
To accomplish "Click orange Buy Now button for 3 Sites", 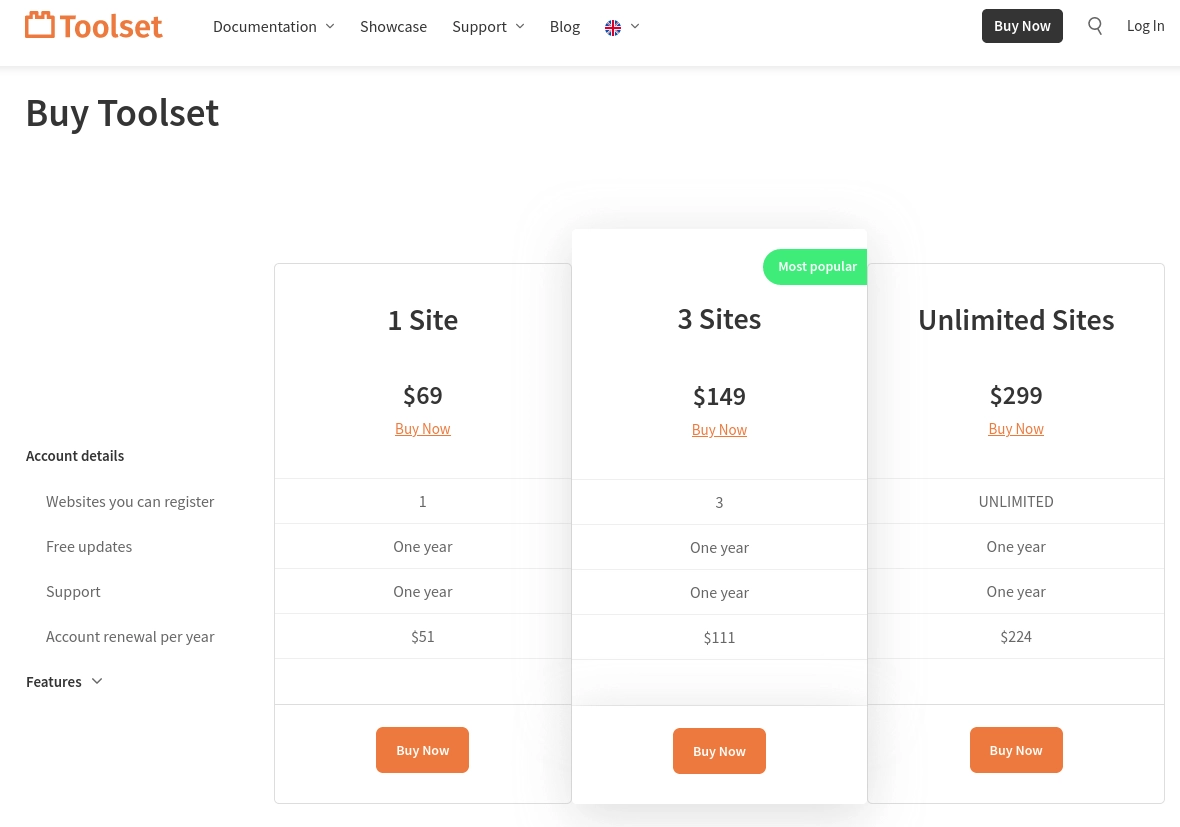I will tap(719, 750).
